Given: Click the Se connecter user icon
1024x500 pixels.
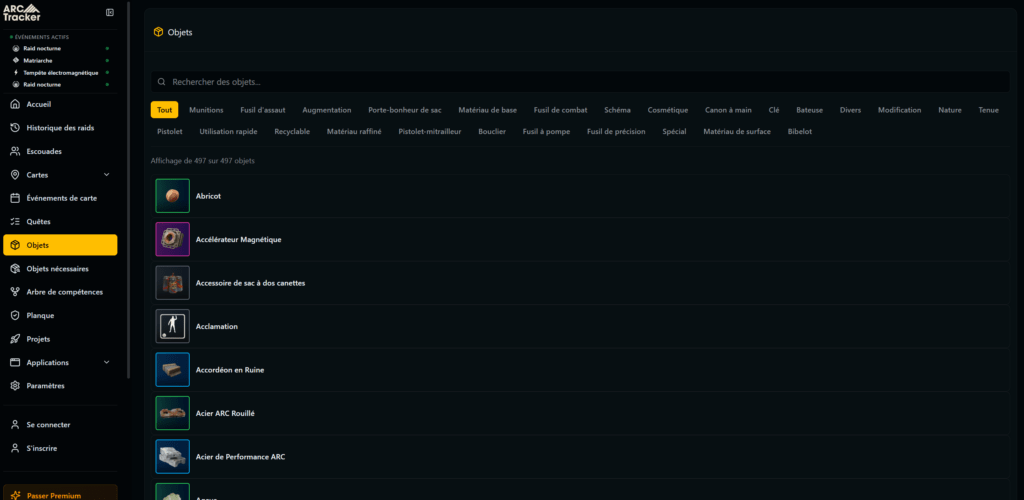Looking at the screenshot, I should (15, 425).
